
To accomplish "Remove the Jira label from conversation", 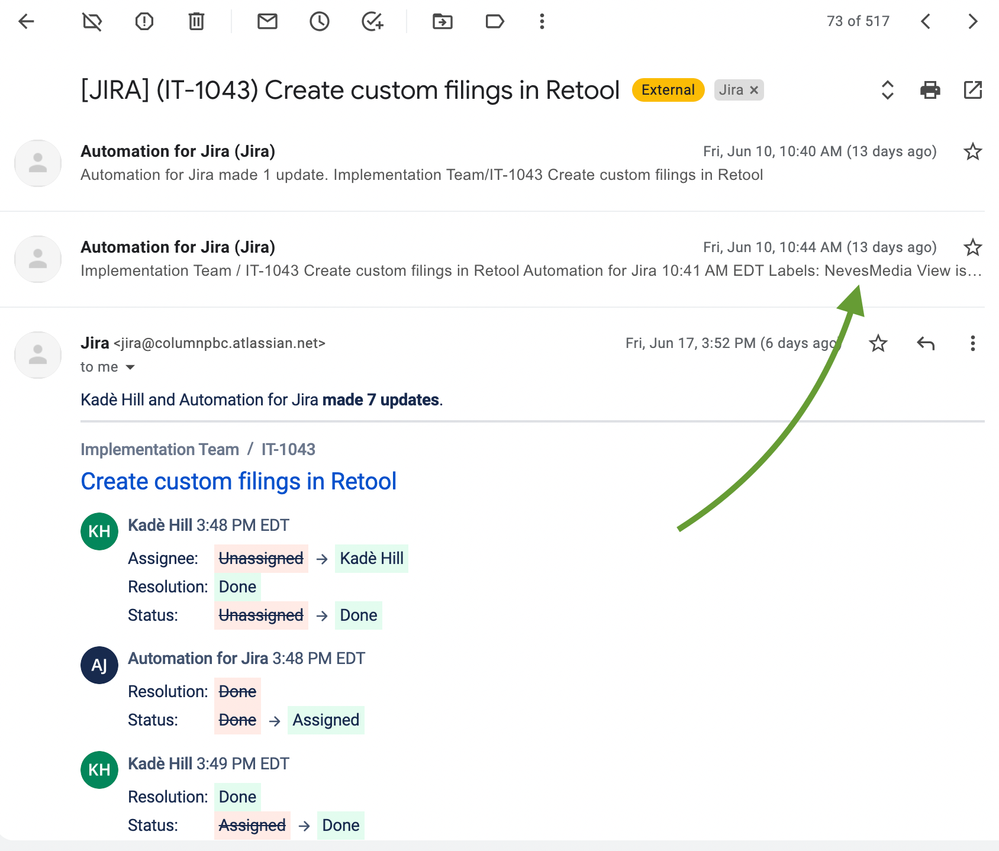I will 754,90.
